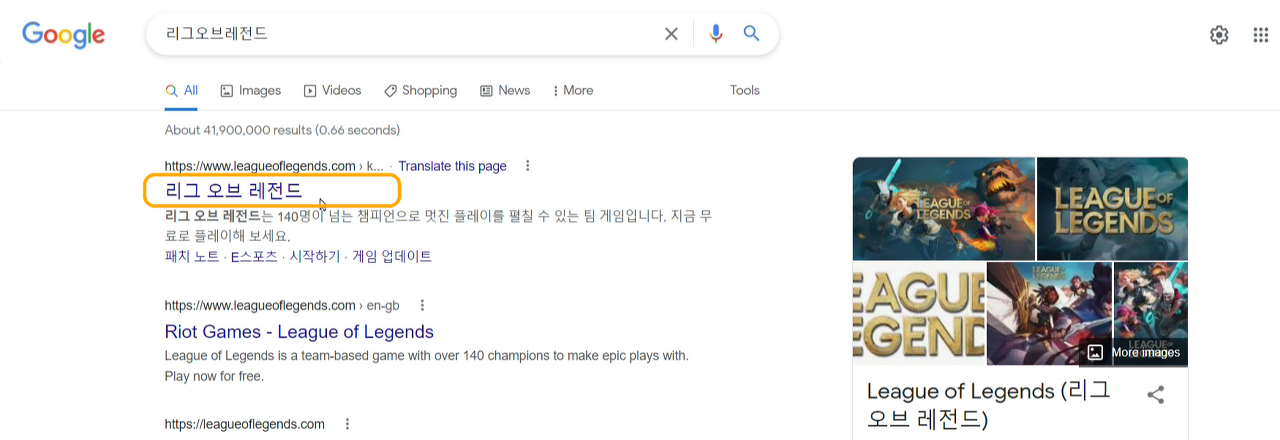The image size is (1280, 440).
Task: Open Google apps grid icon
Action: tap(1261, 35)
